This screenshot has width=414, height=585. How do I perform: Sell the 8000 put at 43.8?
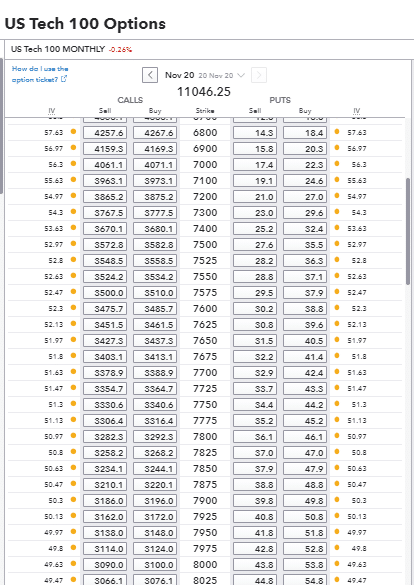255,565
